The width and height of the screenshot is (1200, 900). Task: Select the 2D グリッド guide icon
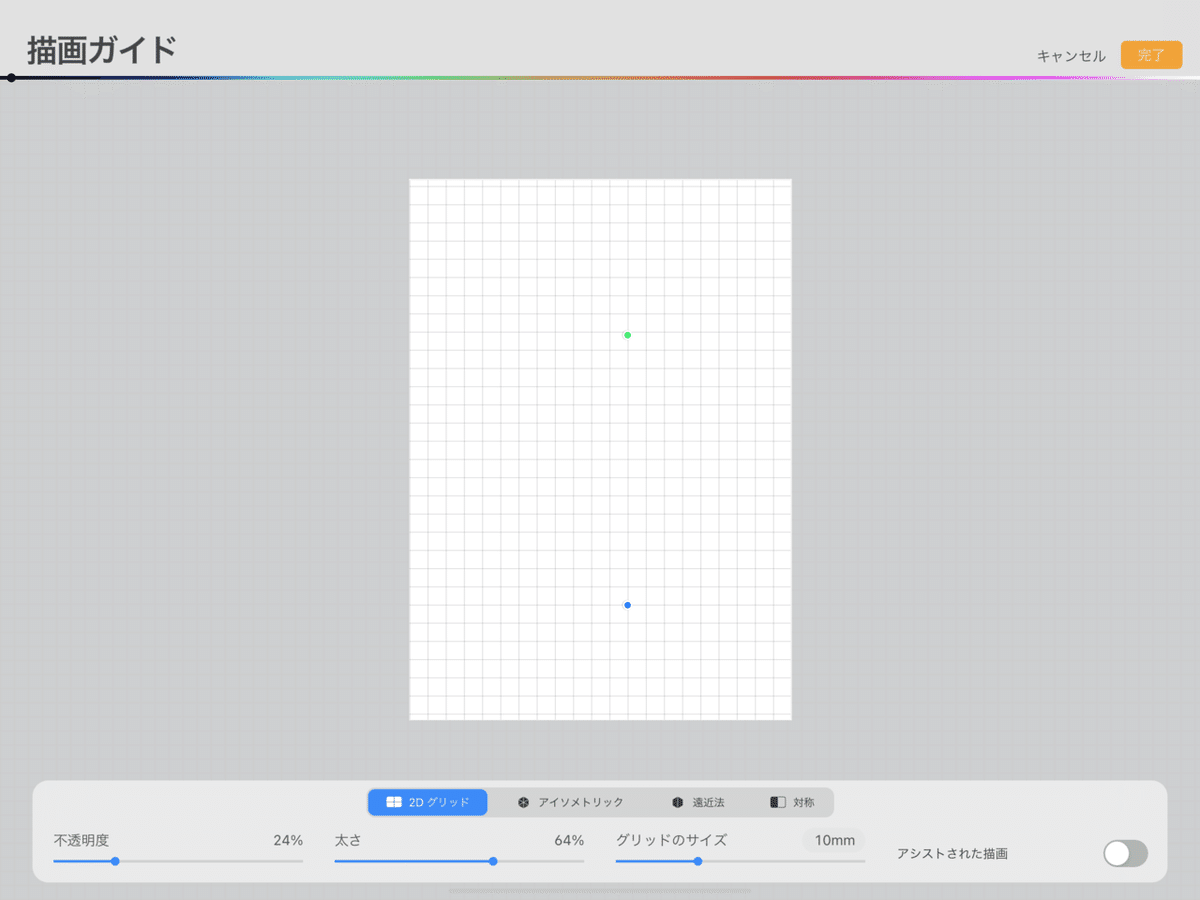pos(427,802)
